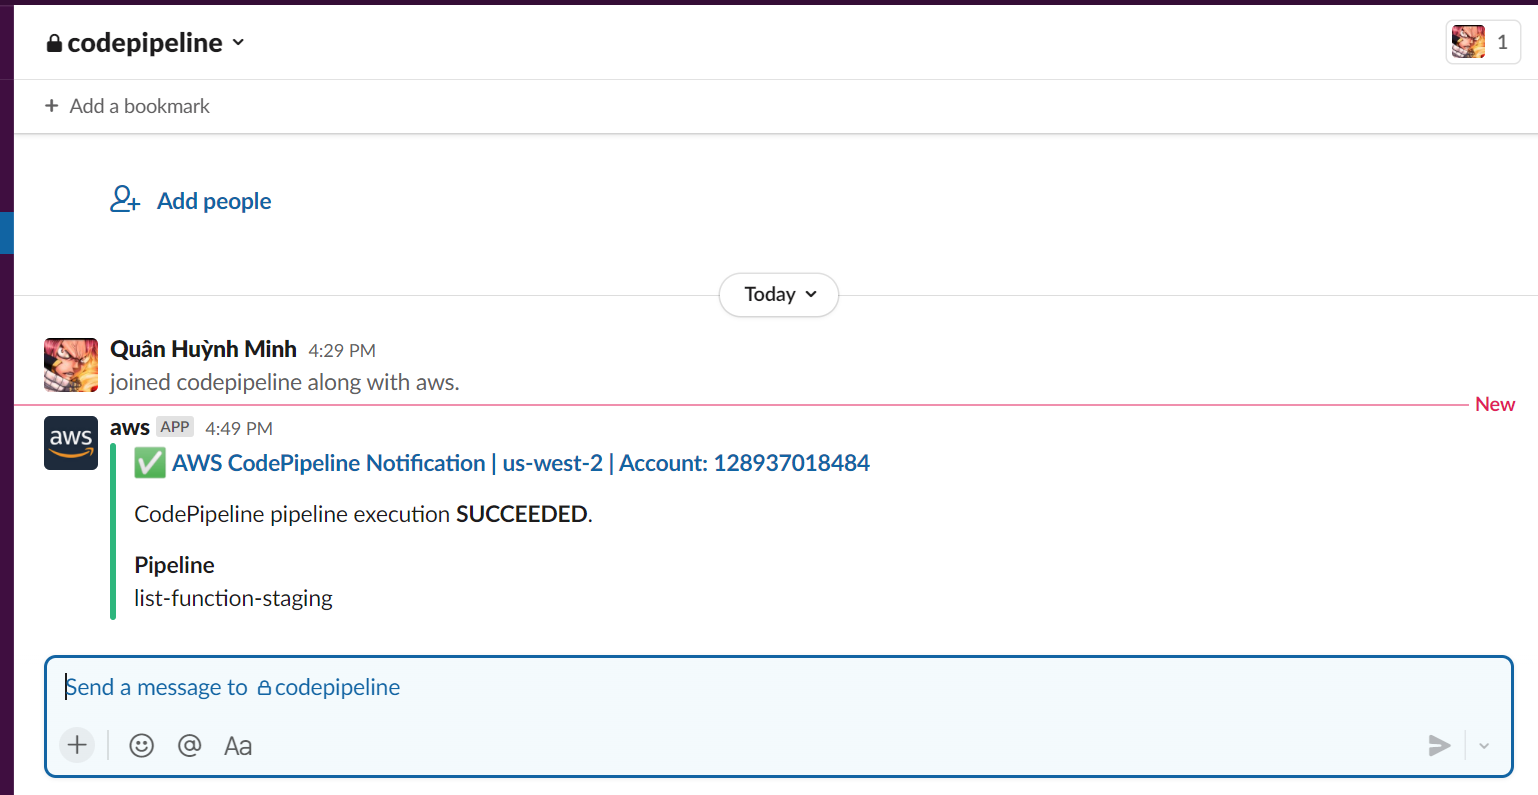Click the plus attachment icon in composer
The height and width of the screenshot is (795, 1538).
[77, 745]
